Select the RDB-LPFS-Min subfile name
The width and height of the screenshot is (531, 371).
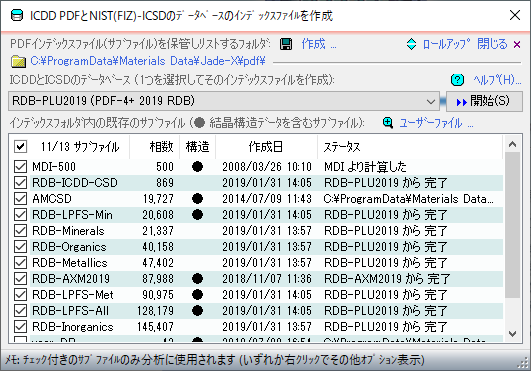click(x=72, y=214)
